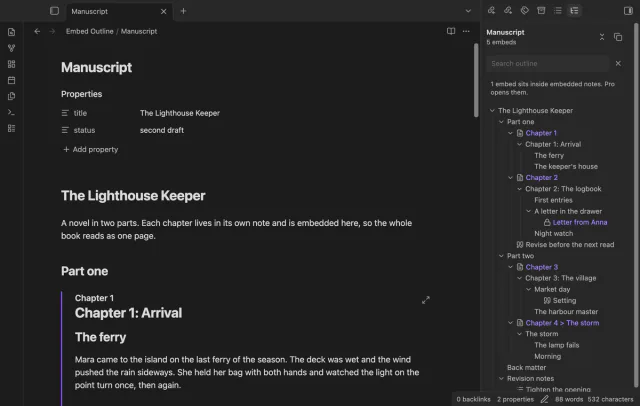The height and width of the screenshot is (406, 640).
Task: Open the tags tab in right sidebar
Action: point(524,11)
